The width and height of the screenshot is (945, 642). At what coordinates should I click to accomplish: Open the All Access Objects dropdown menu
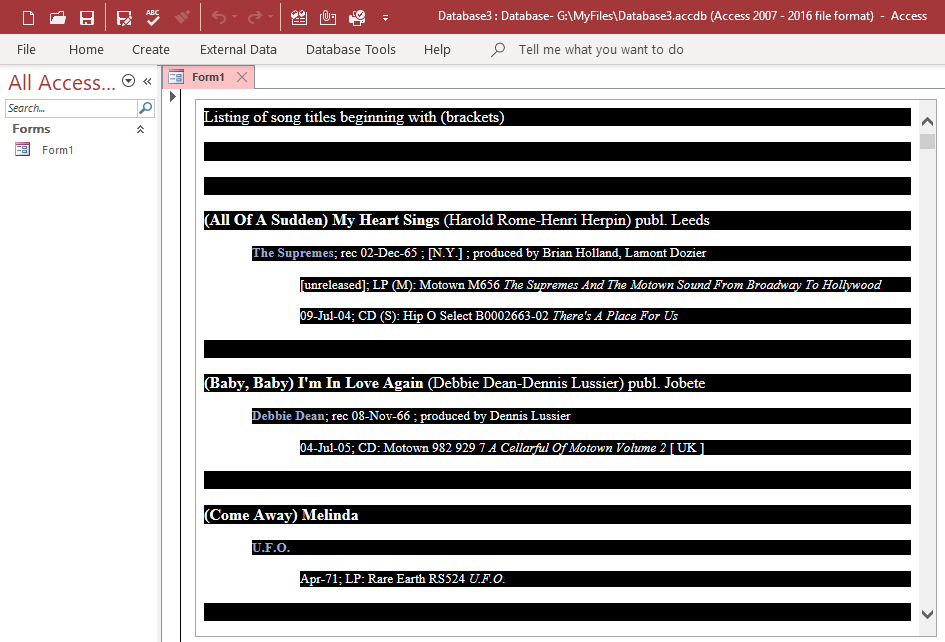(x=128, y=81)
